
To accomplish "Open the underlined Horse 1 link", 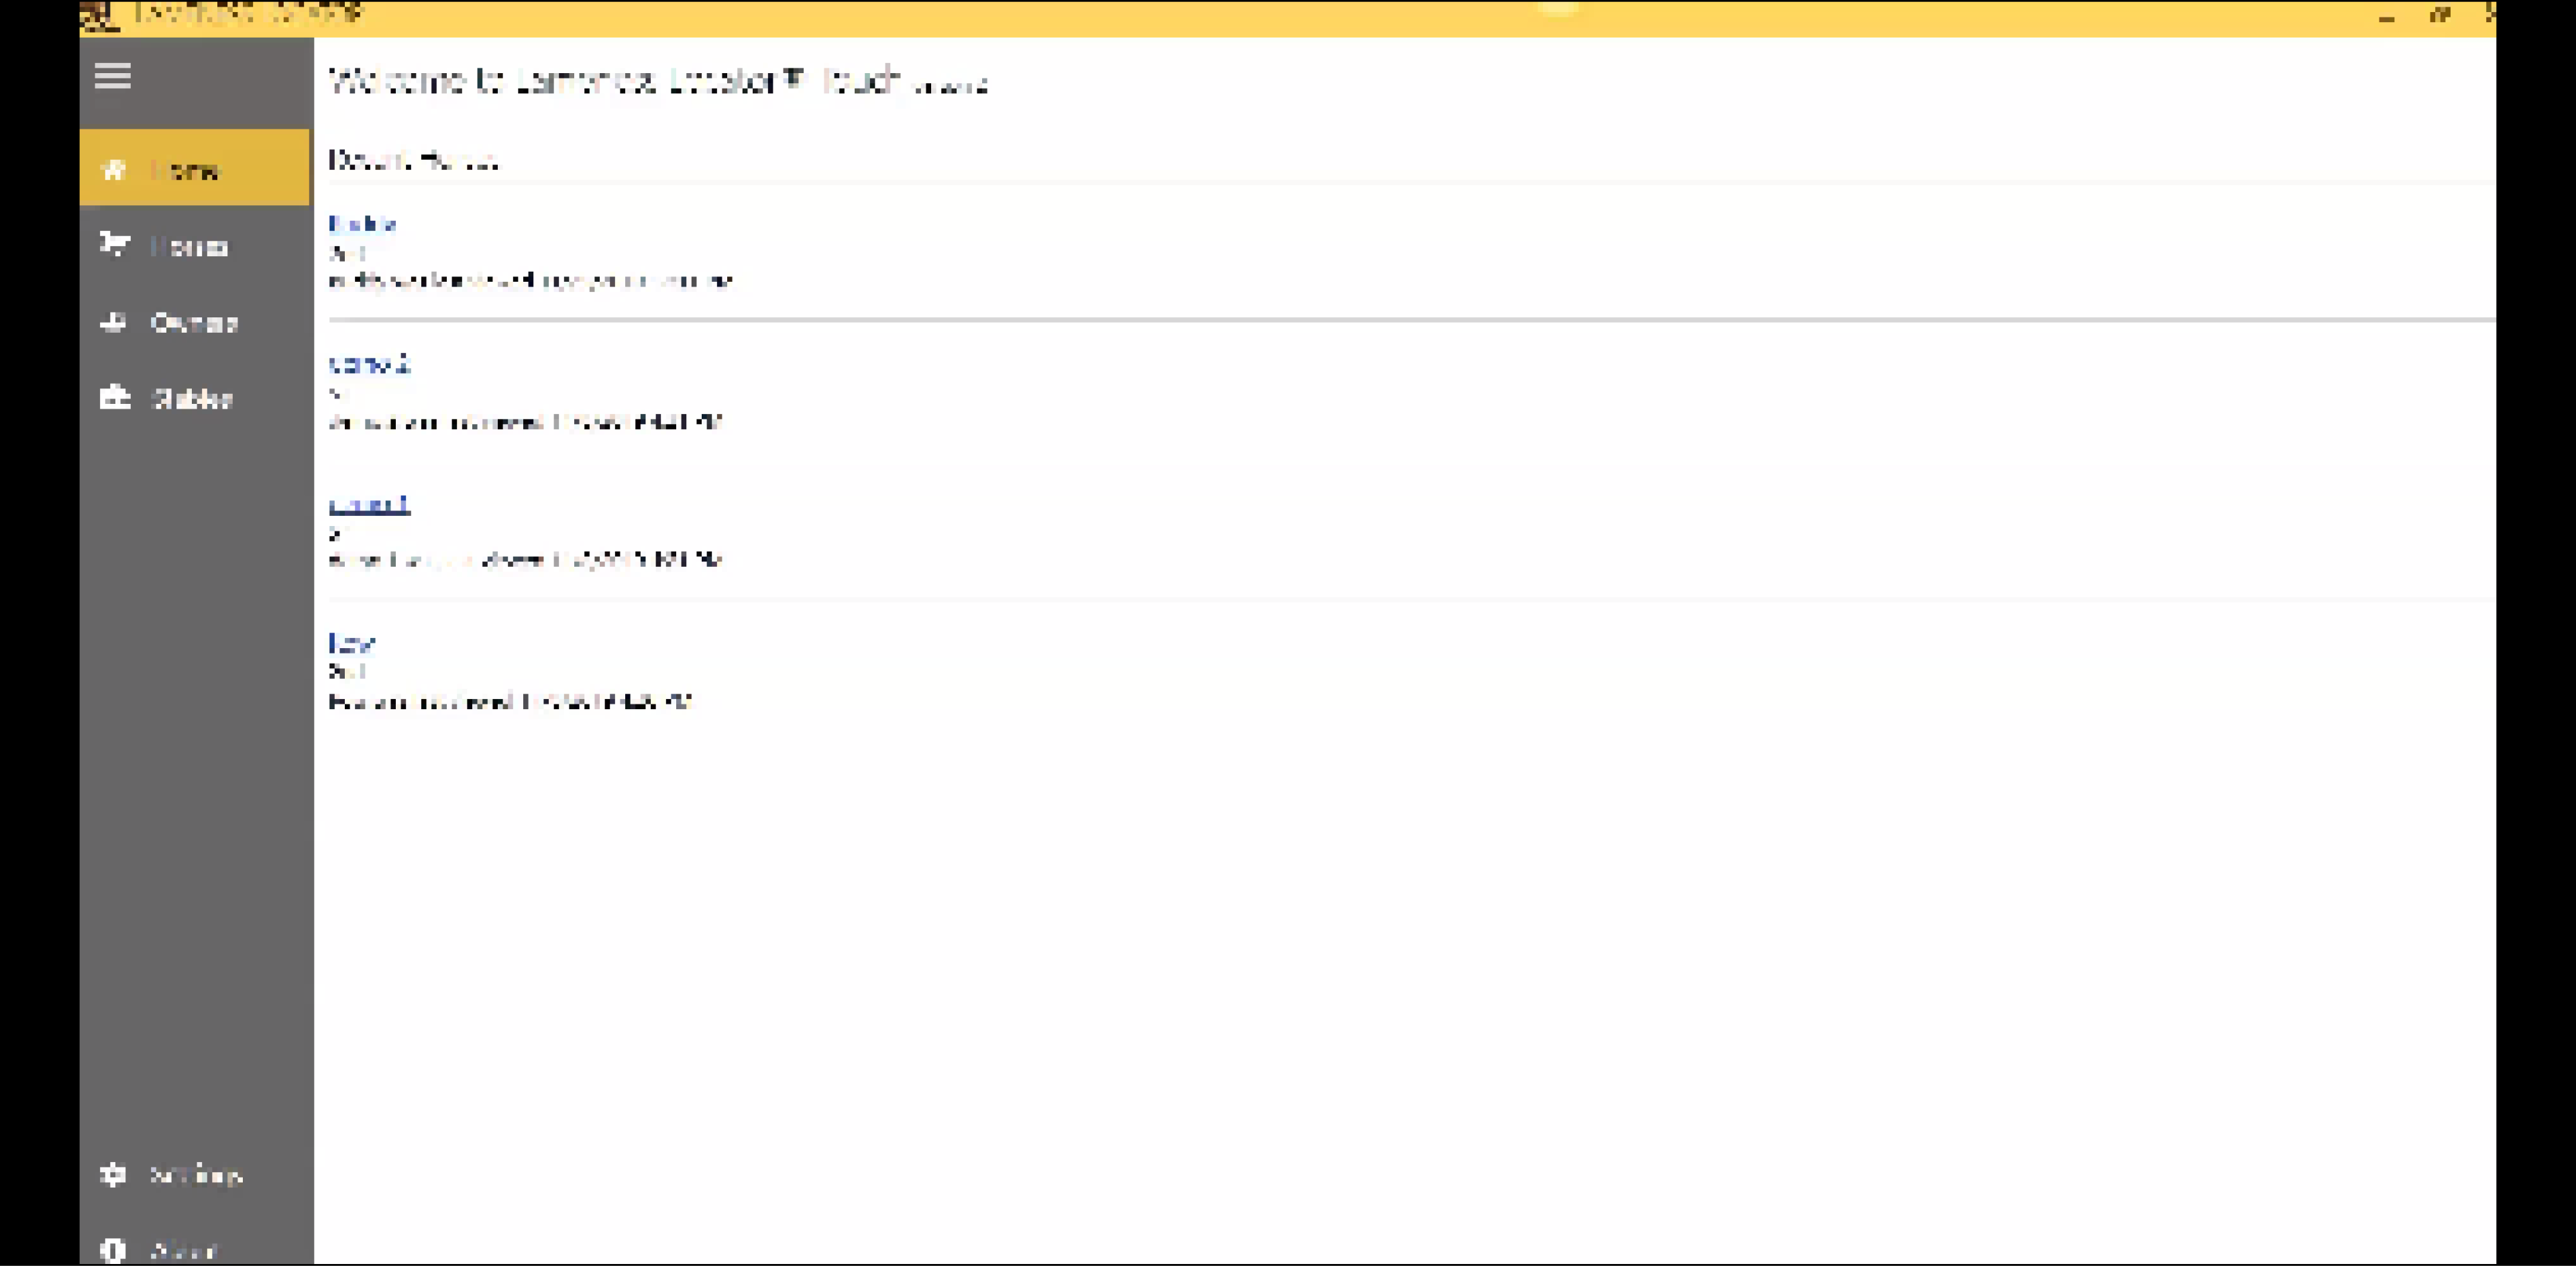I will [x=369, y=504].
